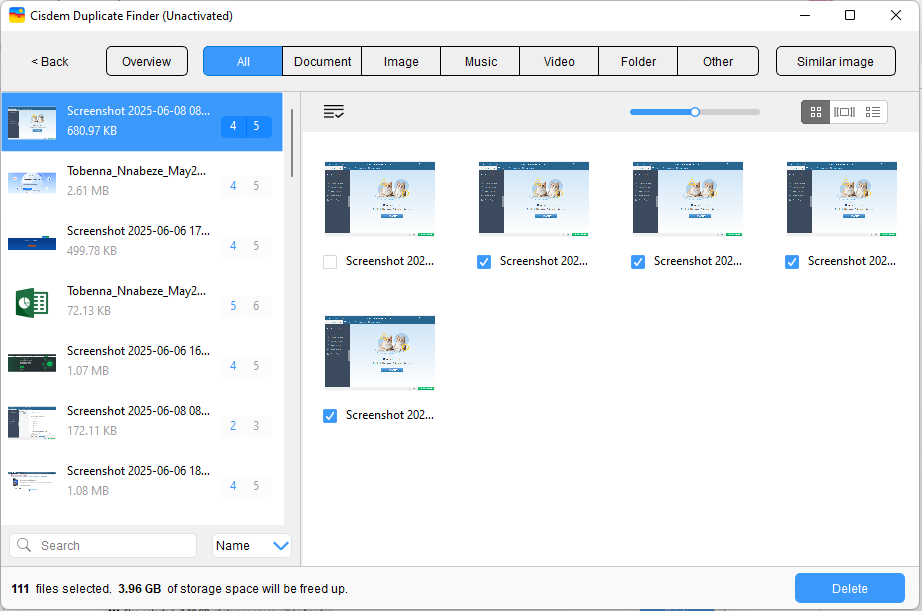Screen dimensions: 922x611
Task: Uncheck the second Screenshot 202... checkbox in top row
Action: pyautogui.click(x=484, y=262)
